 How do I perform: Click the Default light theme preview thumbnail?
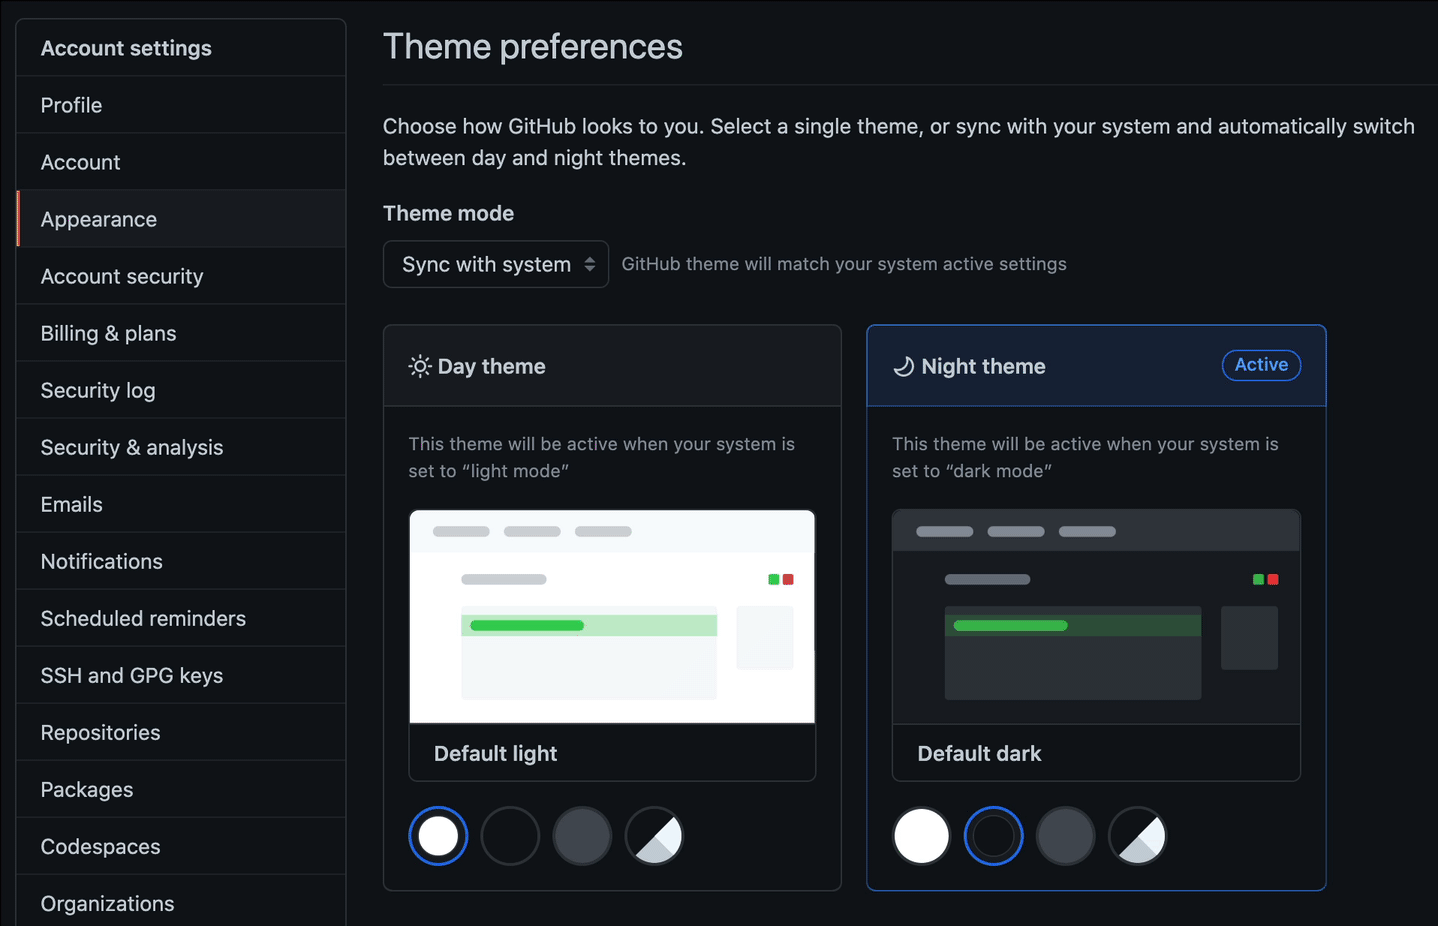click(x=611, y=617)
